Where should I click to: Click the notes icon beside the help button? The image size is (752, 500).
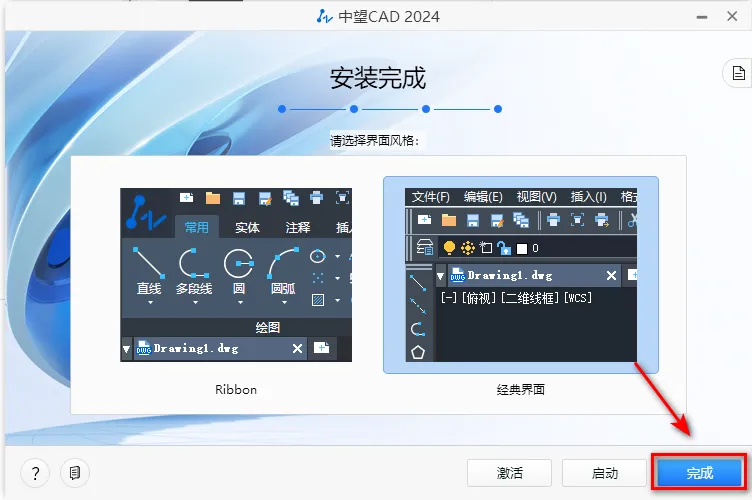[x=75, y=473]
